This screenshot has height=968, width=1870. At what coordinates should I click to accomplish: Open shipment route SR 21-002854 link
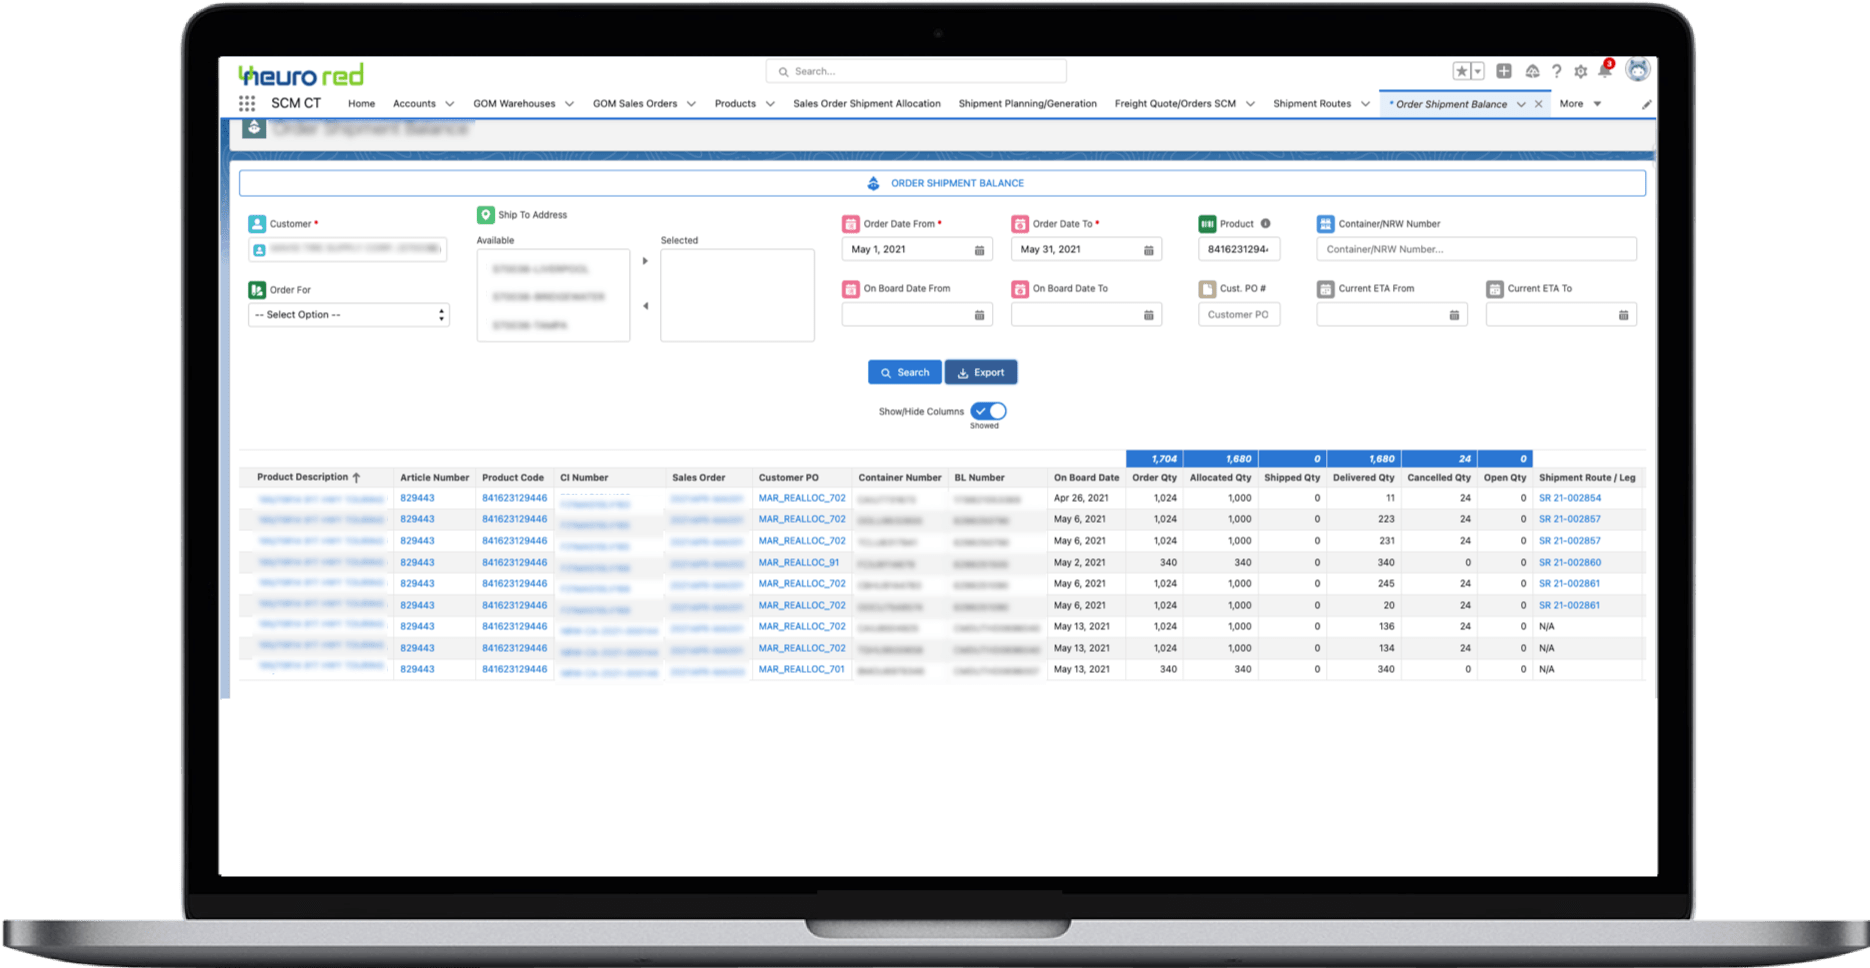(x=1569, y=498)
